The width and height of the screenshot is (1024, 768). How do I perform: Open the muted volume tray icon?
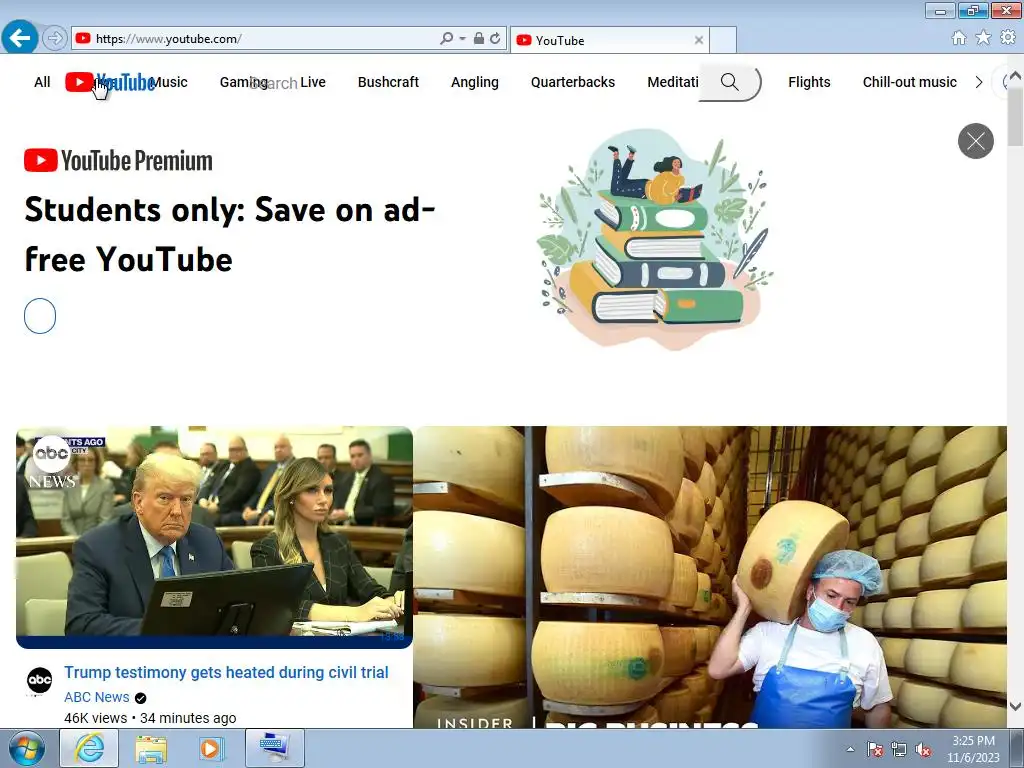(x=923, y=749)
